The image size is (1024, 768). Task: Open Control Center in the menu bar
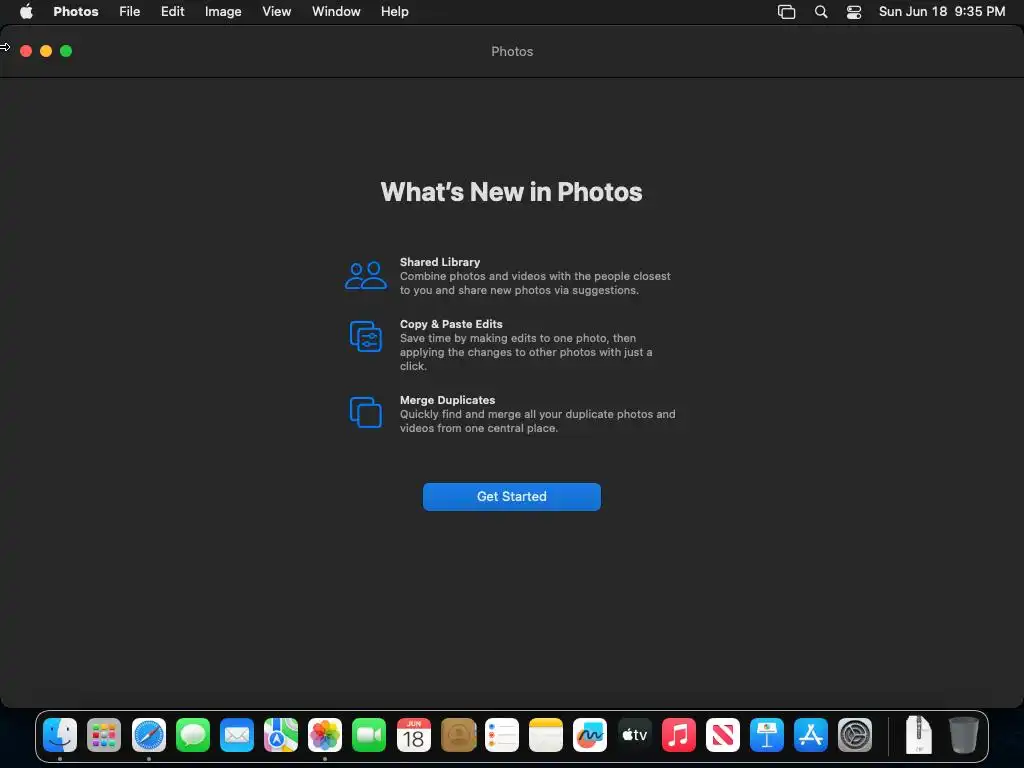point(854,12)
